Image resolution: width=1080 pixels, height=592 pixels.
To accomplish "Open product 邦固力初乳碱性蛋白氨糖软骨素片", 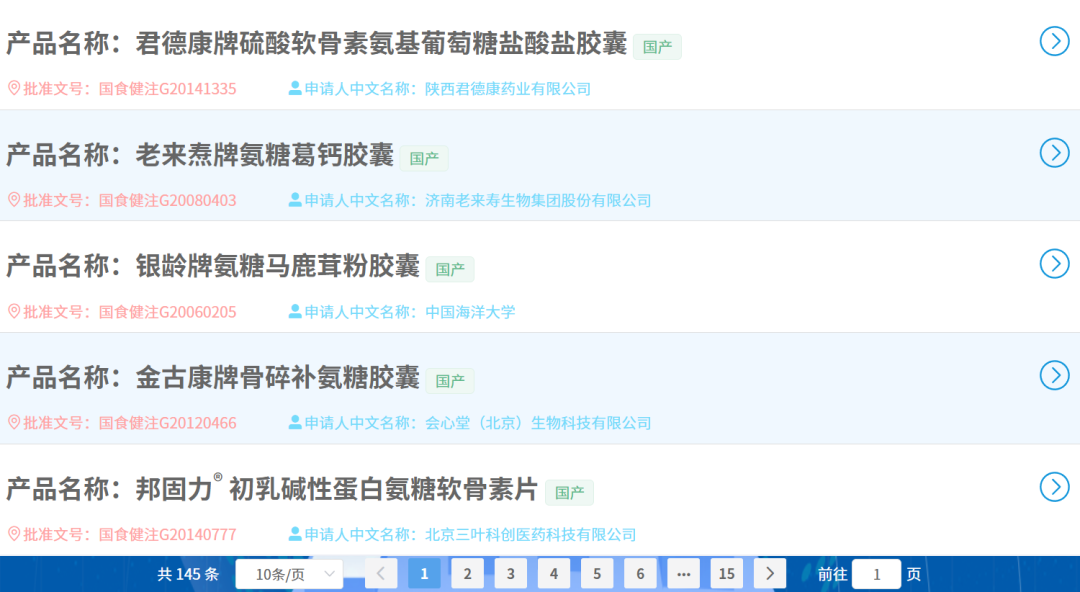I will point(336,488).
